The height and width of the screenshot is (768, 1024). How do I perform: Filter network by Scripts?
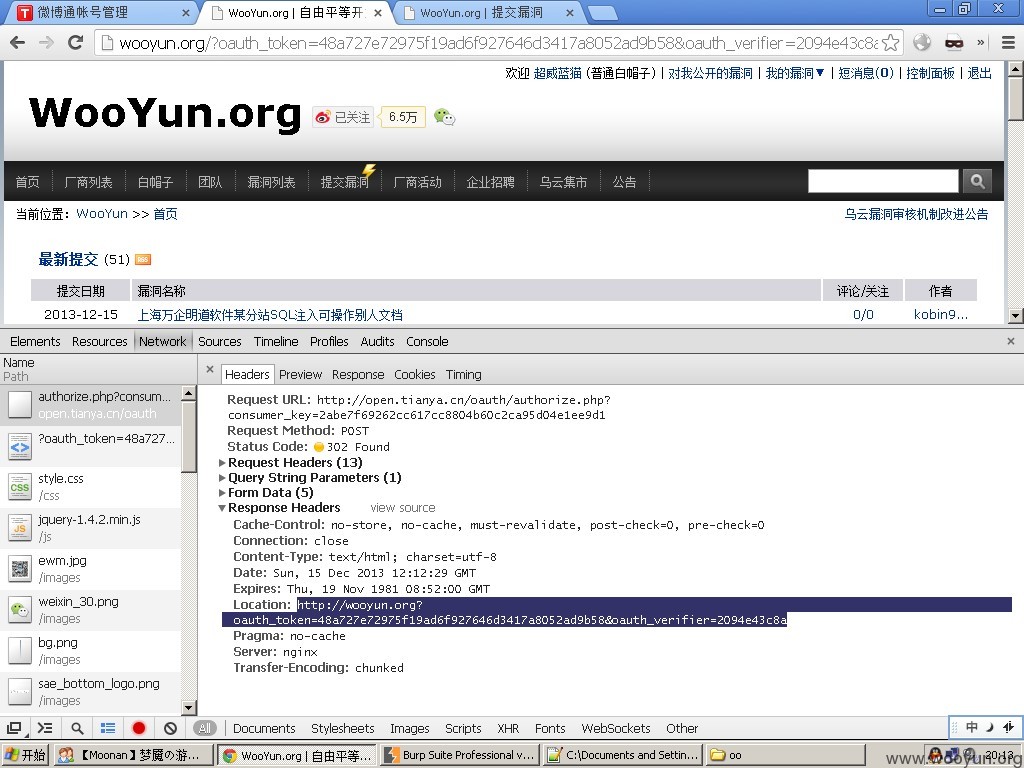(463, 728)
